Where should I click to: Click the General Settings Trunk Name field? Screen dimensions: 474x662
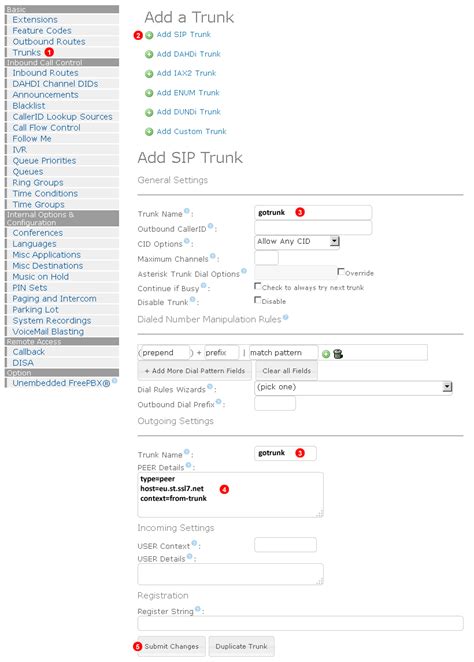pos(313,212)
